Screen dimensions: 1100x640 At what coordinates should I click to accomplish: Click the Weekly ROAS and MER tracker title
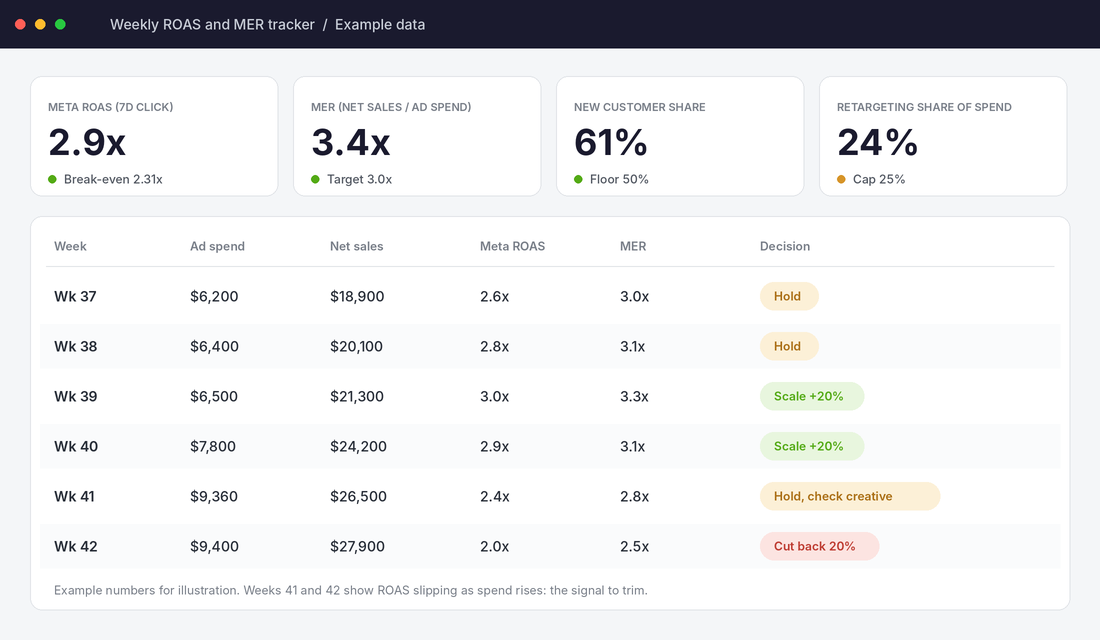click(212, 25)
